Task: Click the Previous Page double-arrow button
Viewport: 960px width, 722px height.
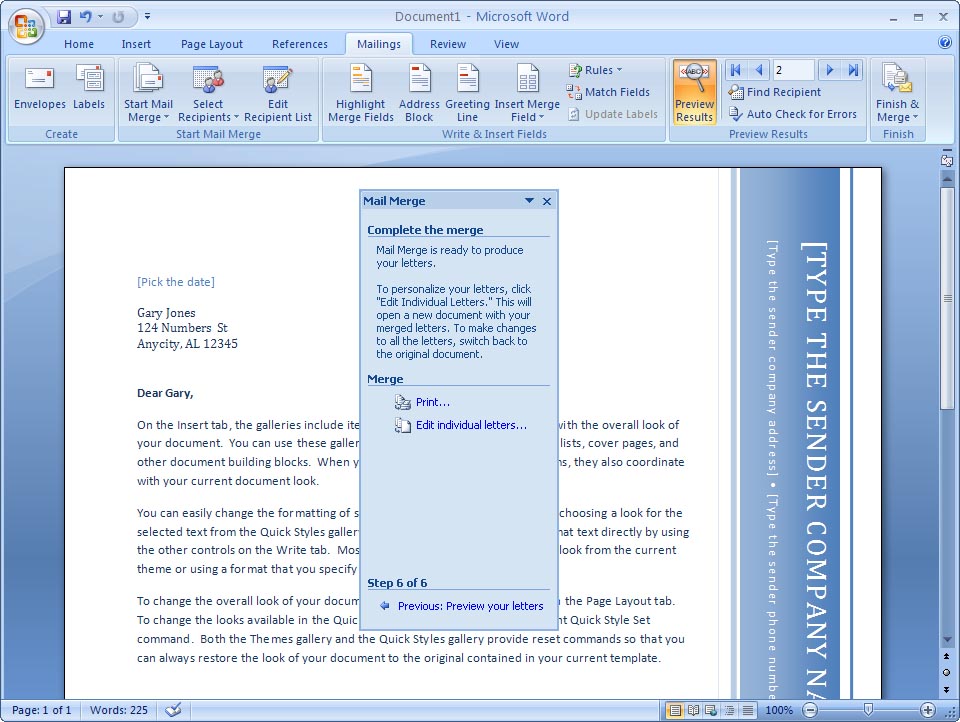Action: coord(947,656)
